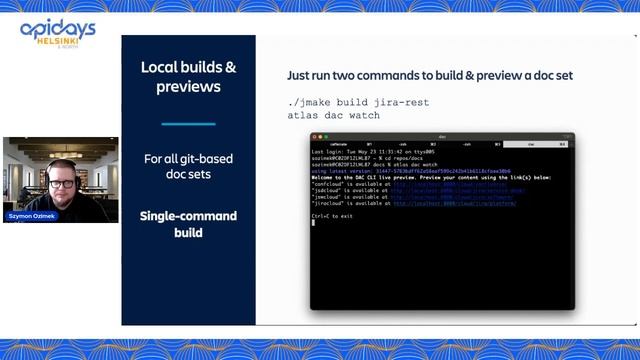Screen dimensions: 640x360
Task: Click the 'atlas dac watch' command on slide
Action: coord(333,116)
